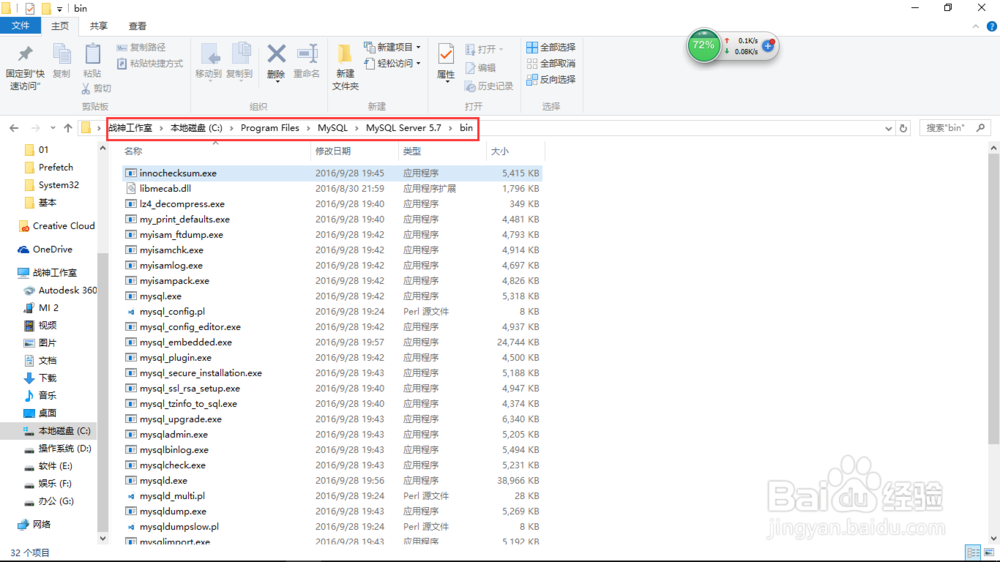1000x562 pixels.
Task: Click the Edit ribbon button
Action: (x=481, y=68)
